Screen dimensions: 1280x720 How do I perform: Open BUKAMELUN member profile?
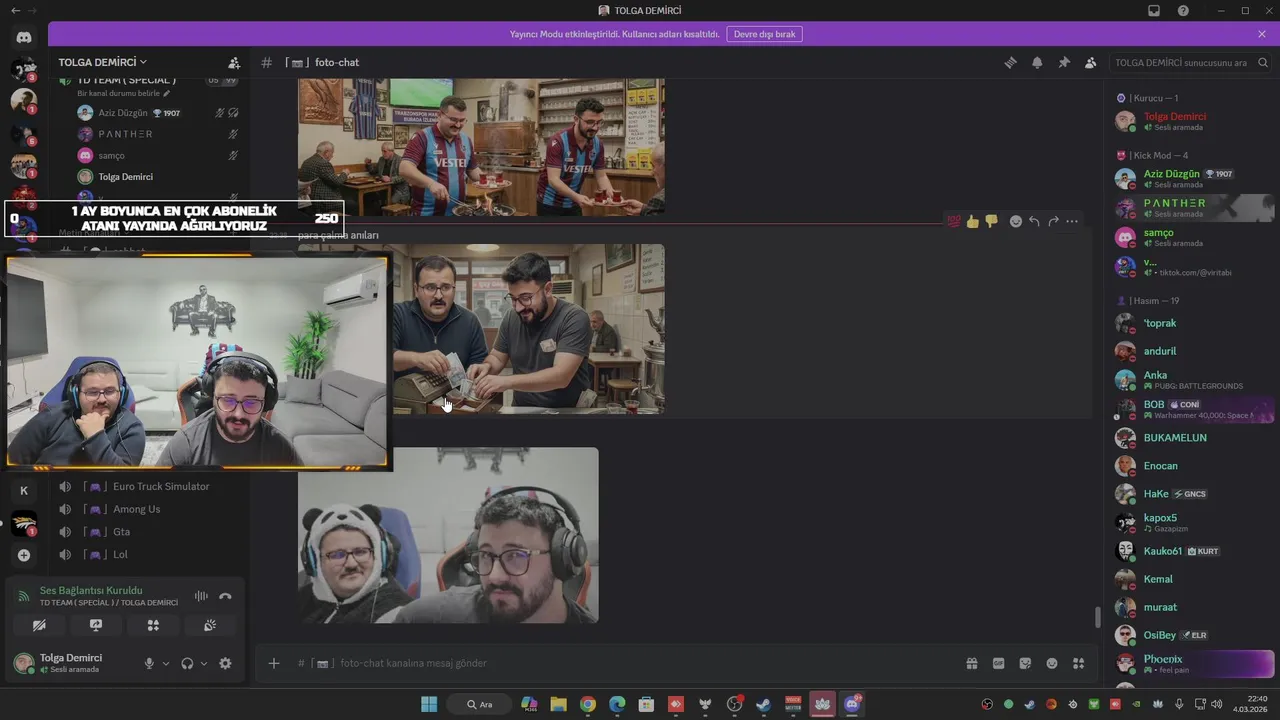1190,438
